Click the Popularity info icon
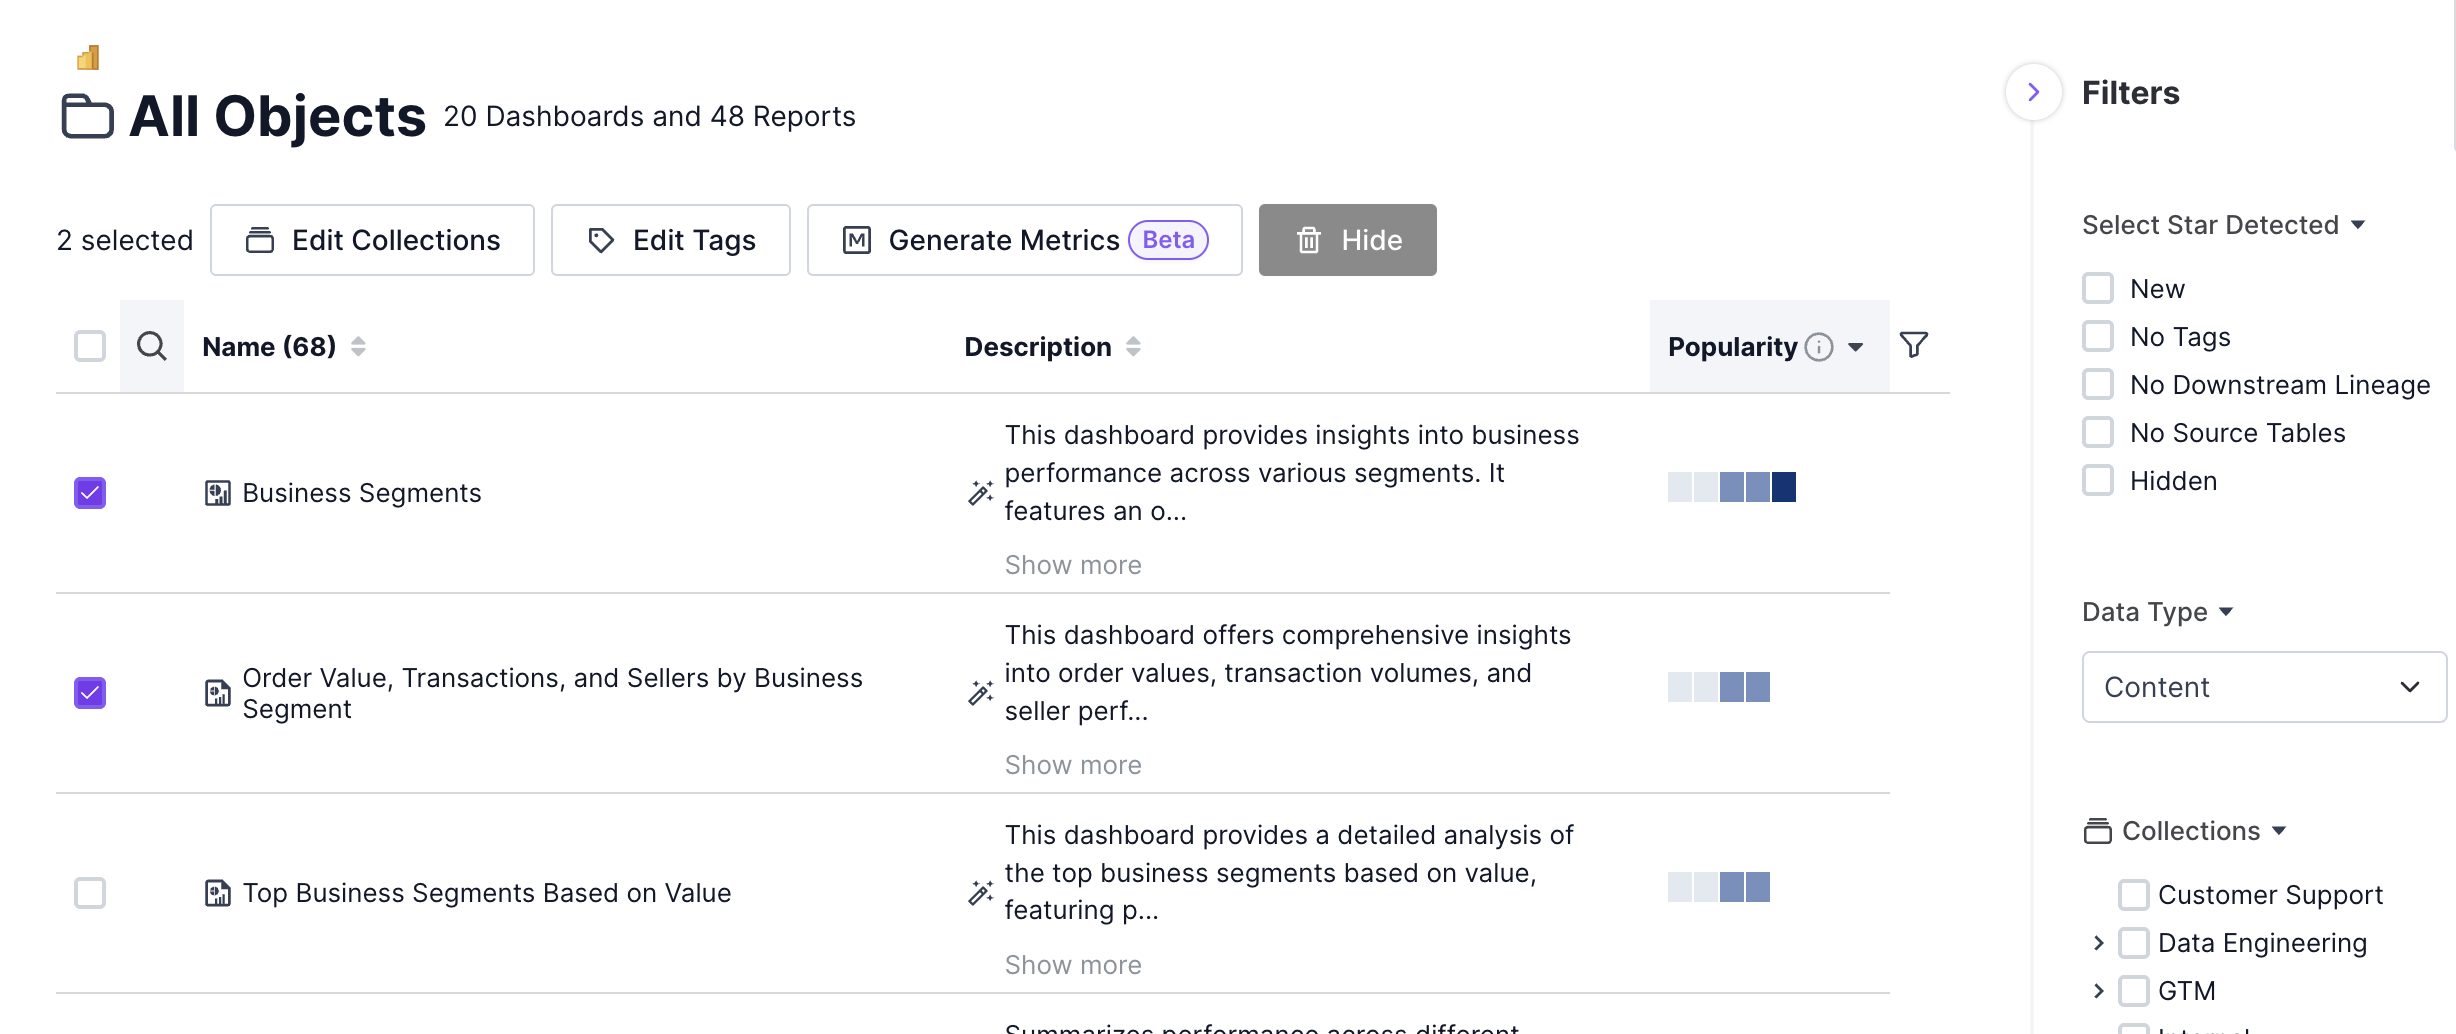Viewport: 2456px width, 1034px height. [x=1819, y=347]
